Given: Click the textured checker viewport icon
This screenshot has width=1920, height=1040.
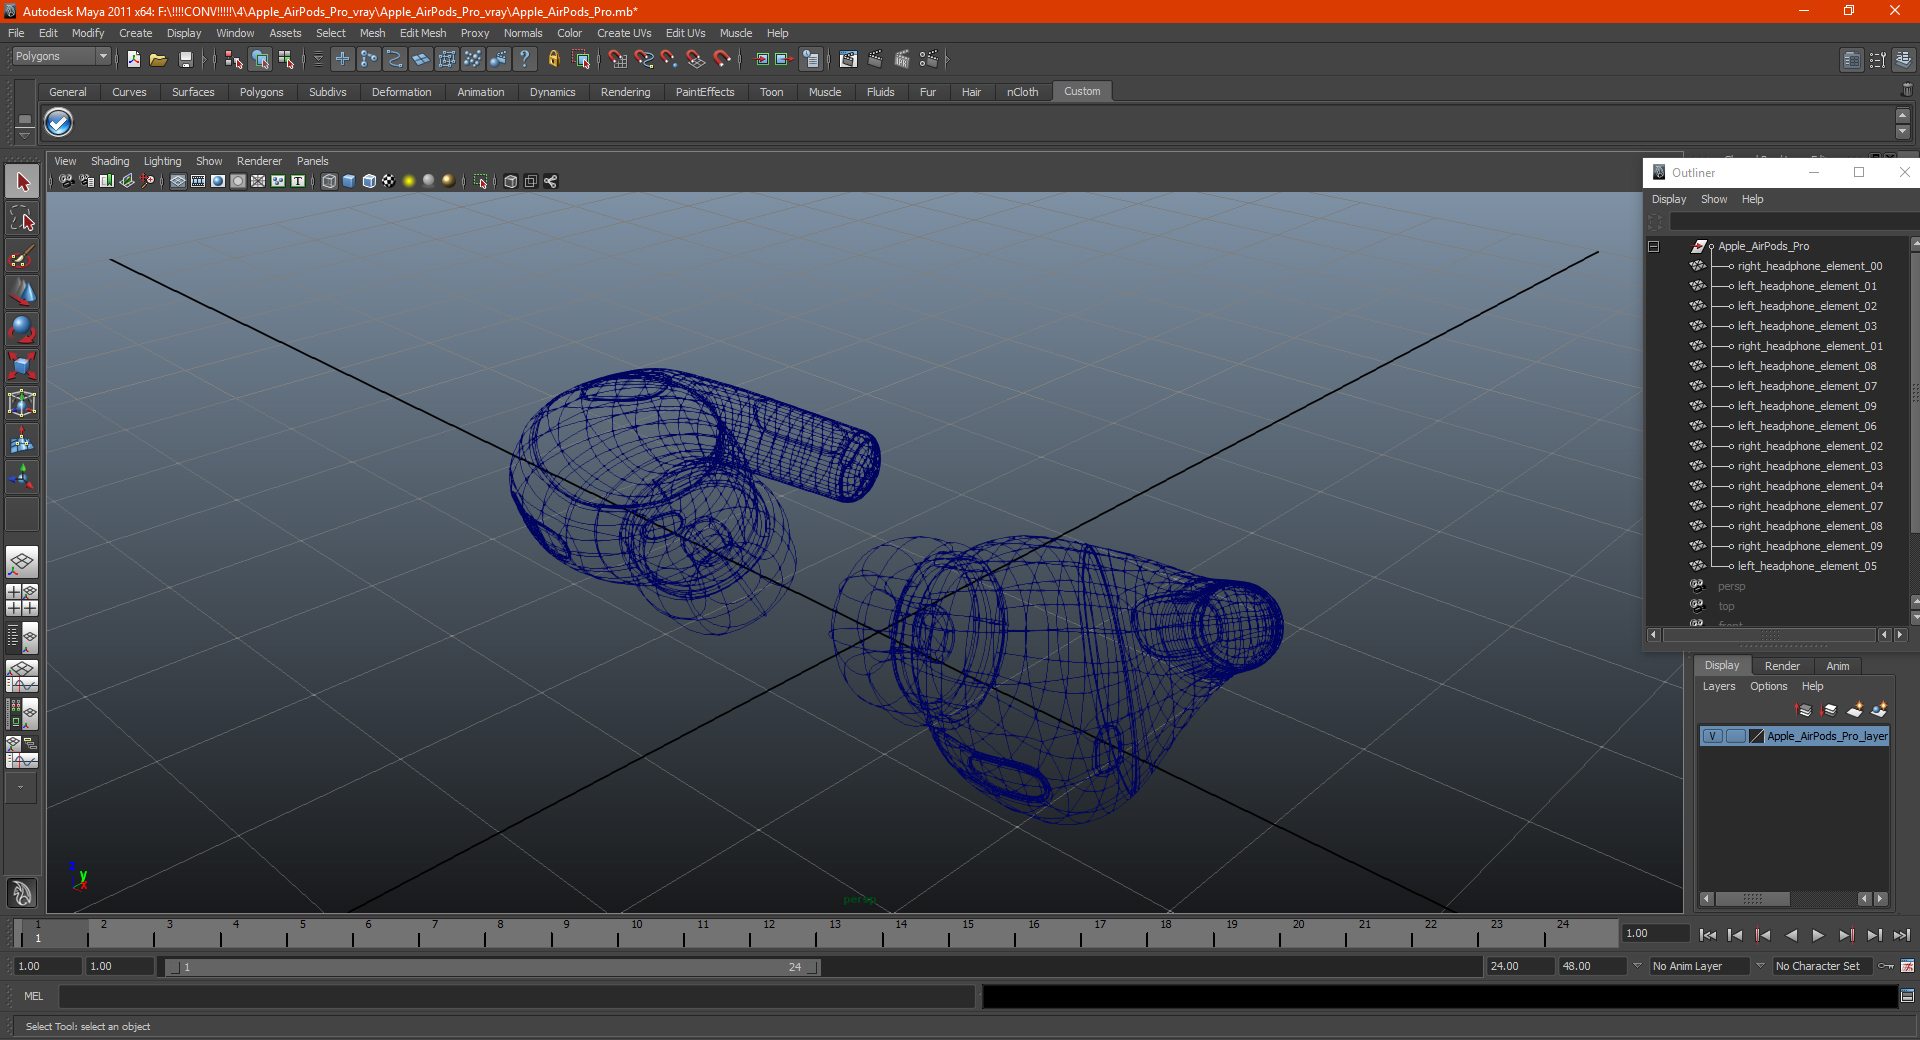Looking at the screenshot, I should [389, 181].
